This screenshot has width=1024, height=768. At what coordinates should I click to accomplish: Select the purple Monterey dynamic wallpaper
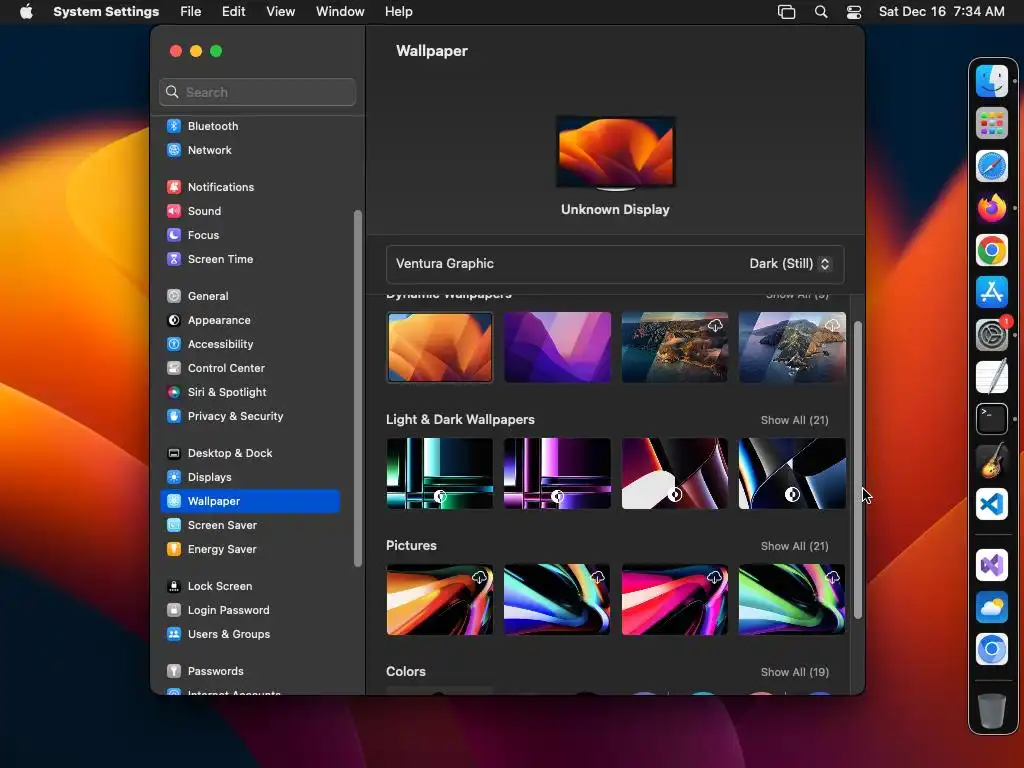click(557, 347)
